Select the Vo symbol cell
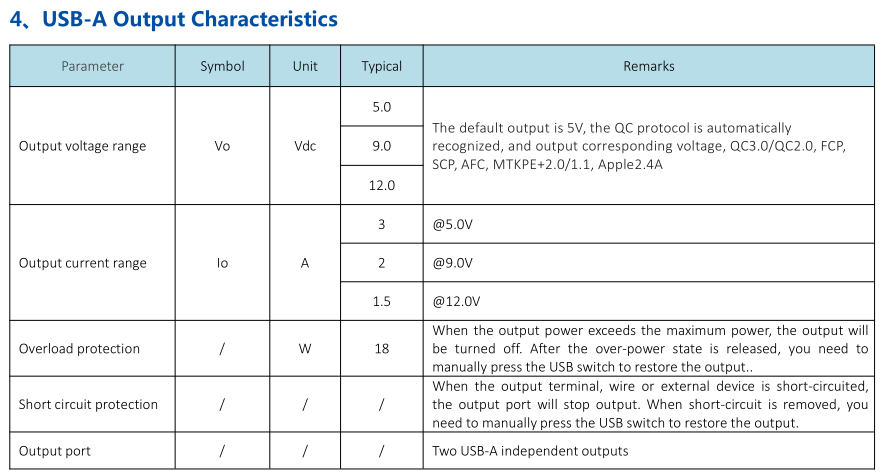Image resolution: width=882 pixels, height=476 pixels. (222, 146)
